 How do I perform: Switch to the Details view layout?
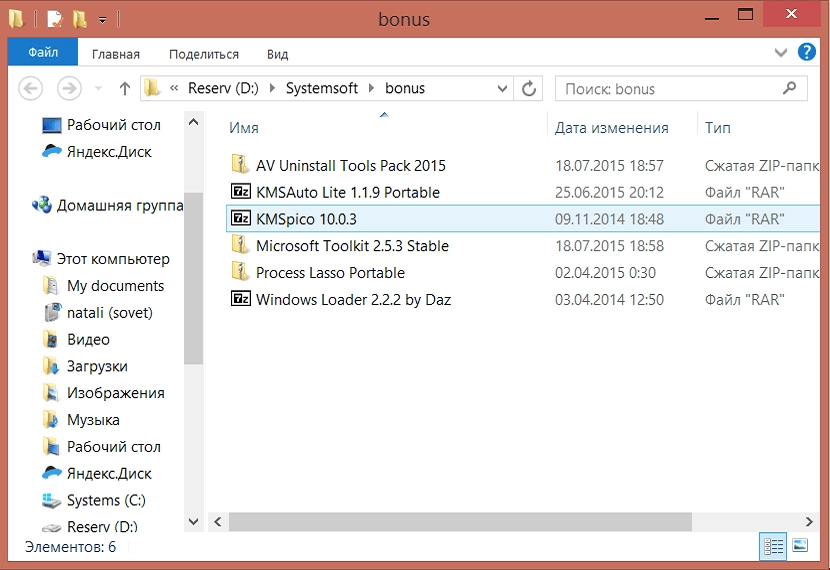(773, 546)
